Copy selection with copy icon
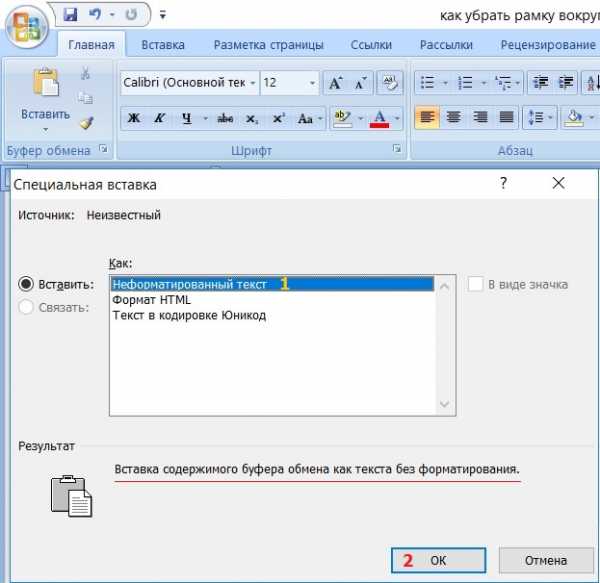Viewport: 600px width, 583px height. 85,98
